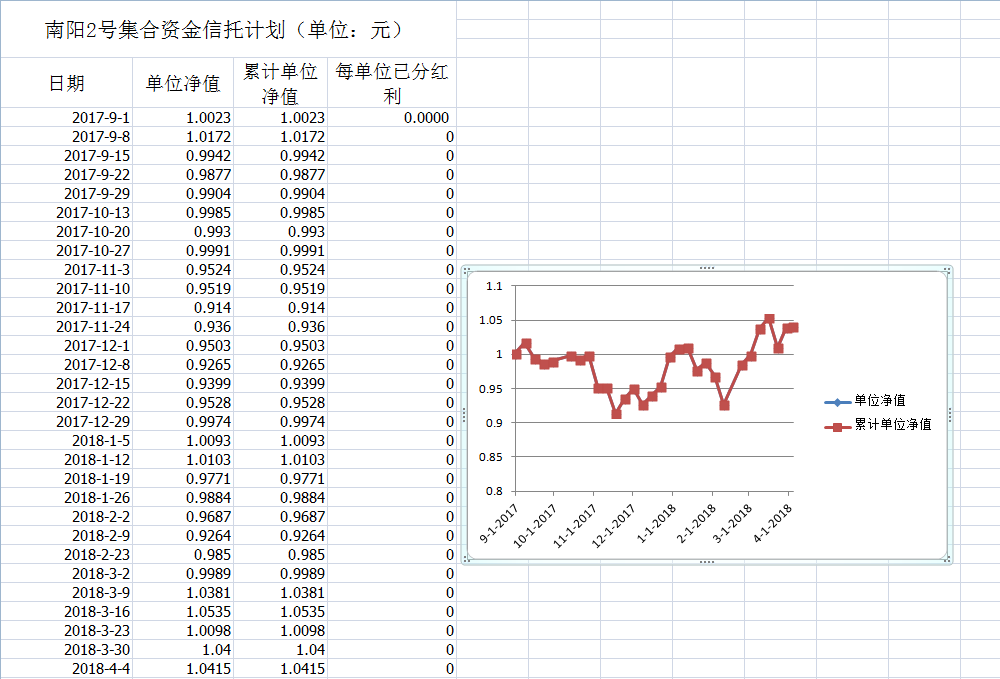Click the 单位净值 legend text in chart
The image size is (1000, 679).
(x=880, y=401)
